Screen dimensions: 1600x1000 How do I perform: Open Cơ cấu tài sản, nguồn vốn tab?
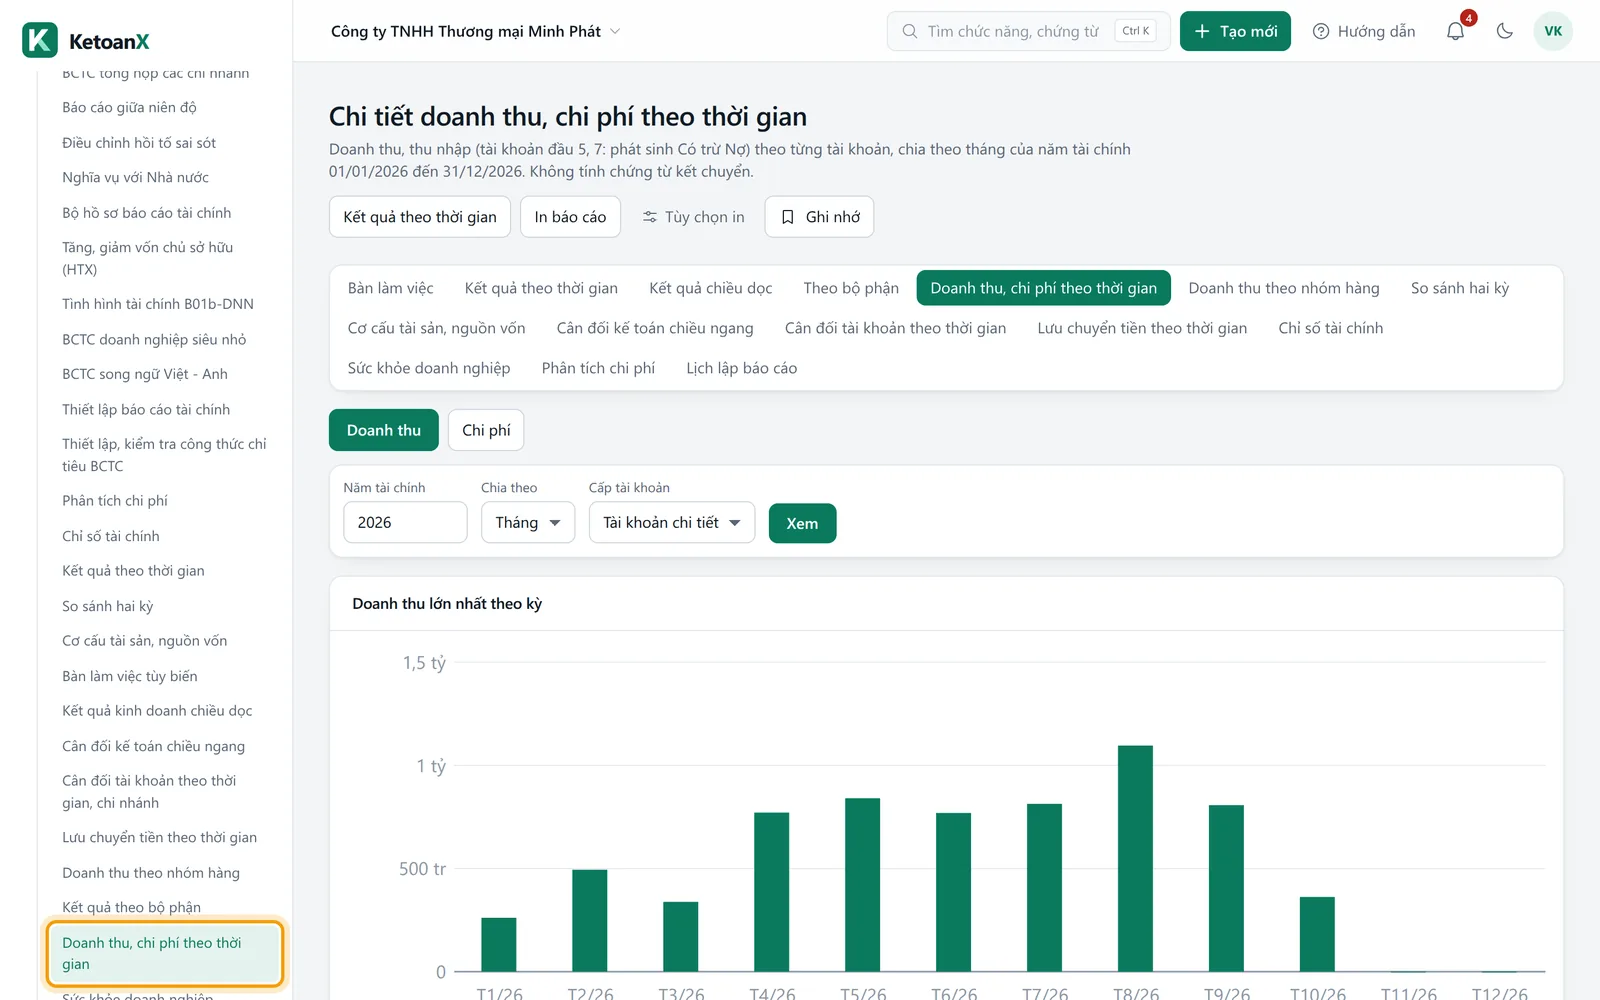tap(436, 328)
